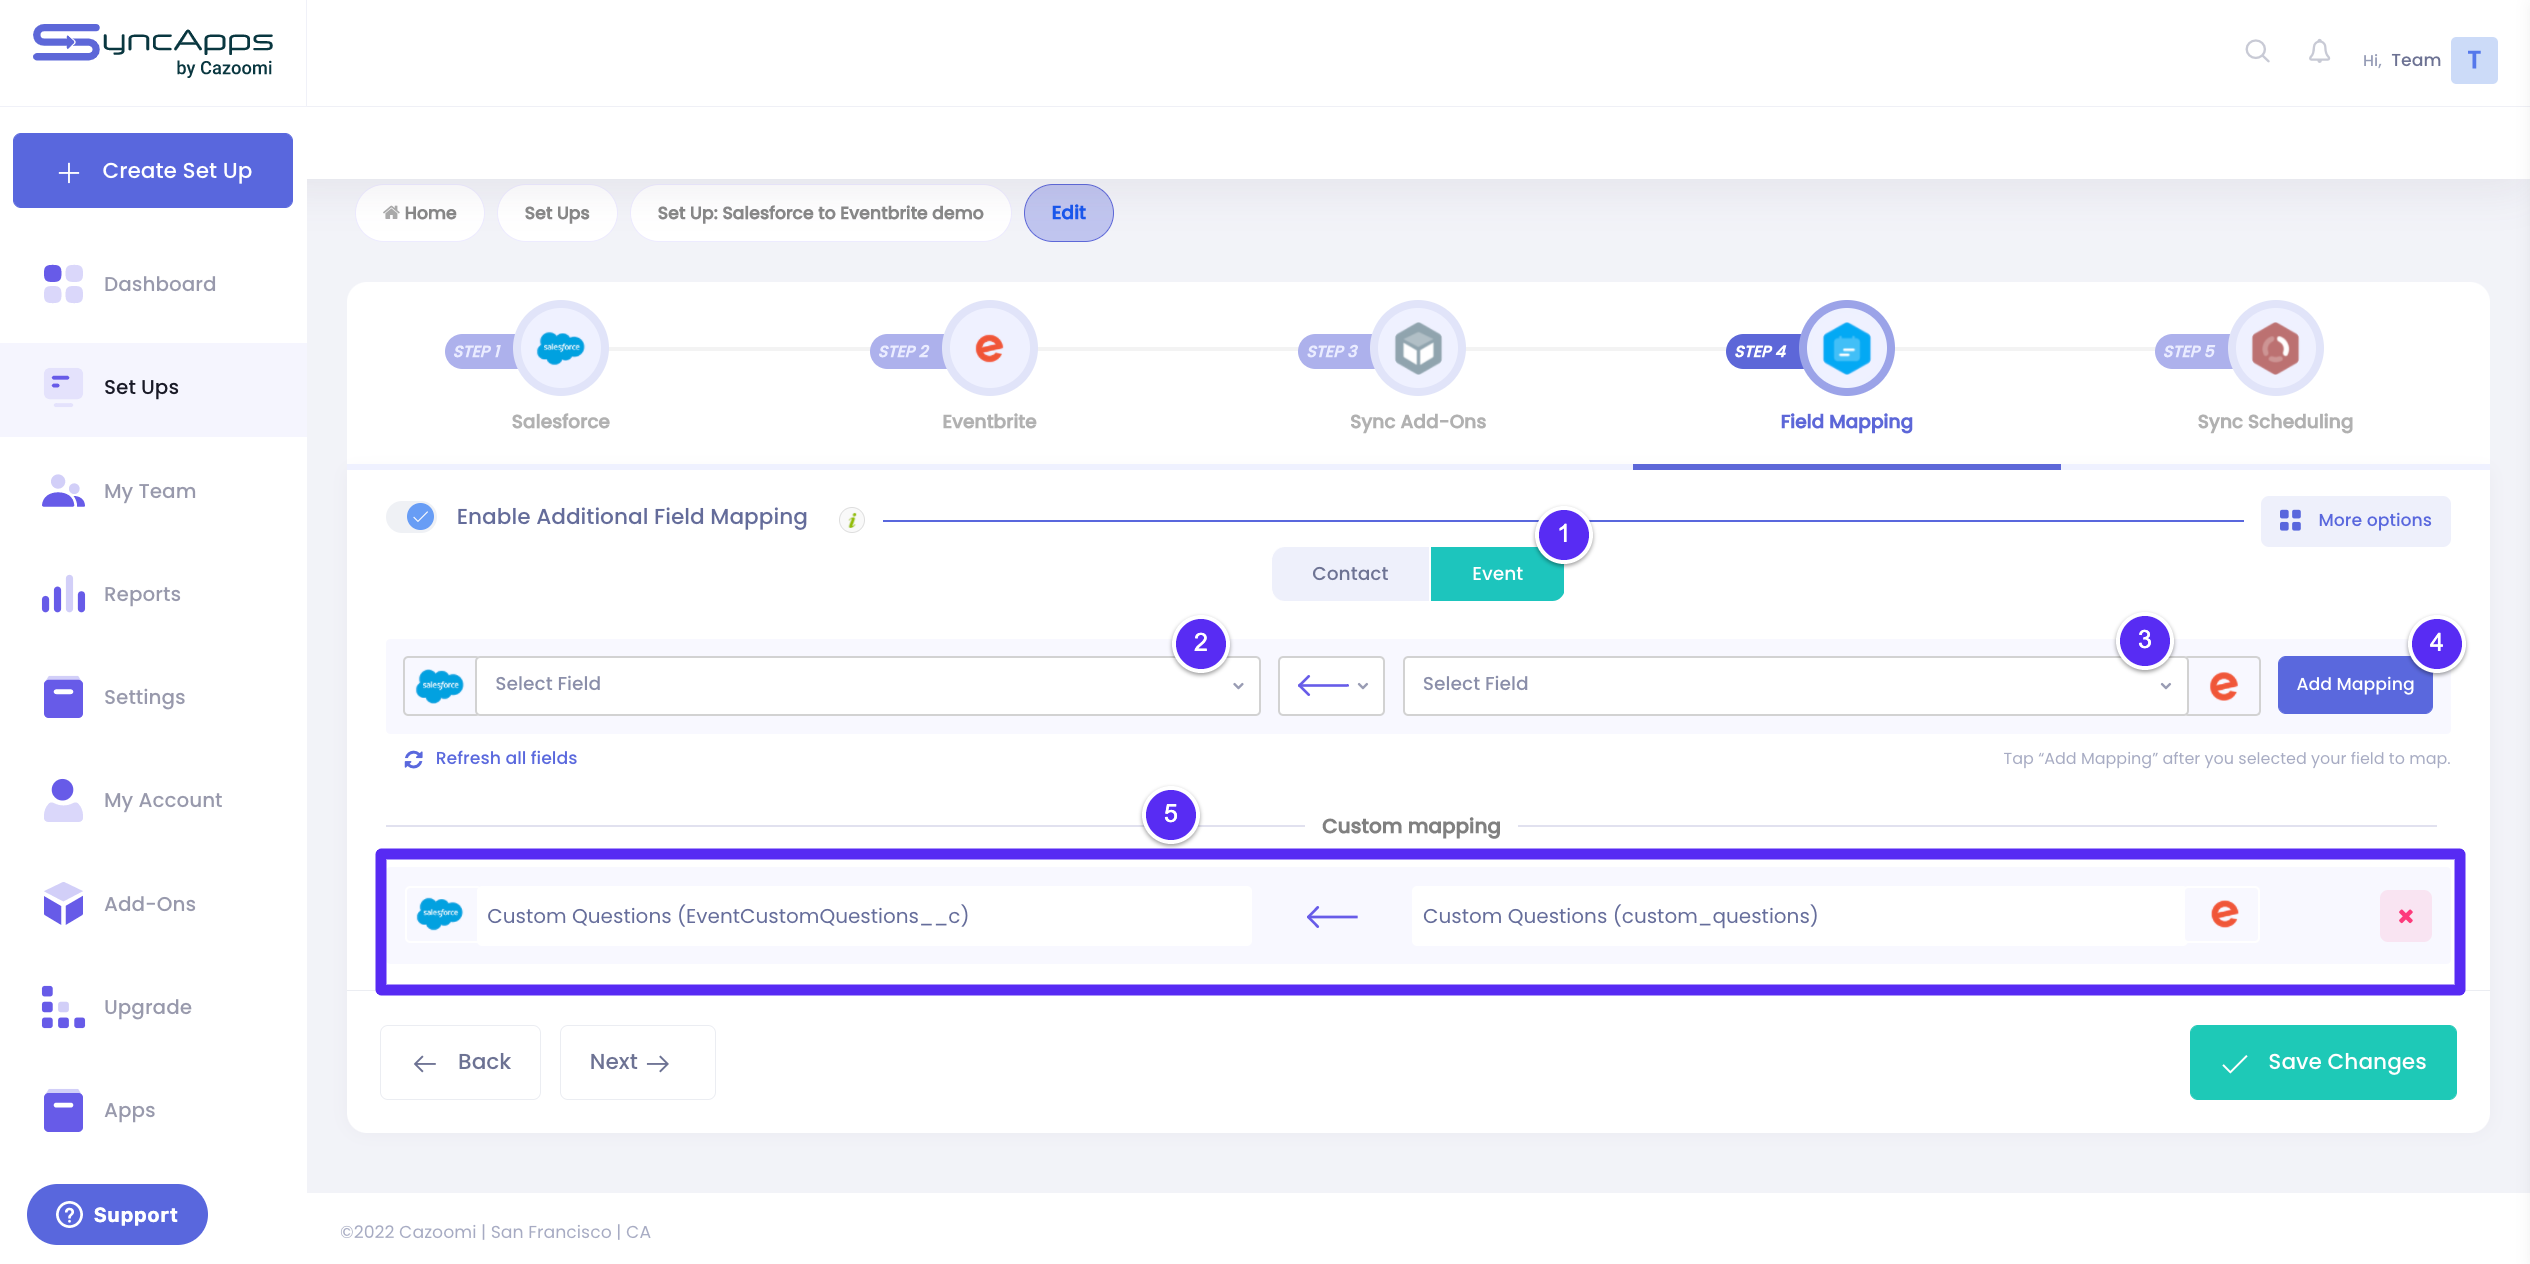2530x1264 pixels.
Task: Open the search magnifier icon
Action: (x=2257, y=51)
